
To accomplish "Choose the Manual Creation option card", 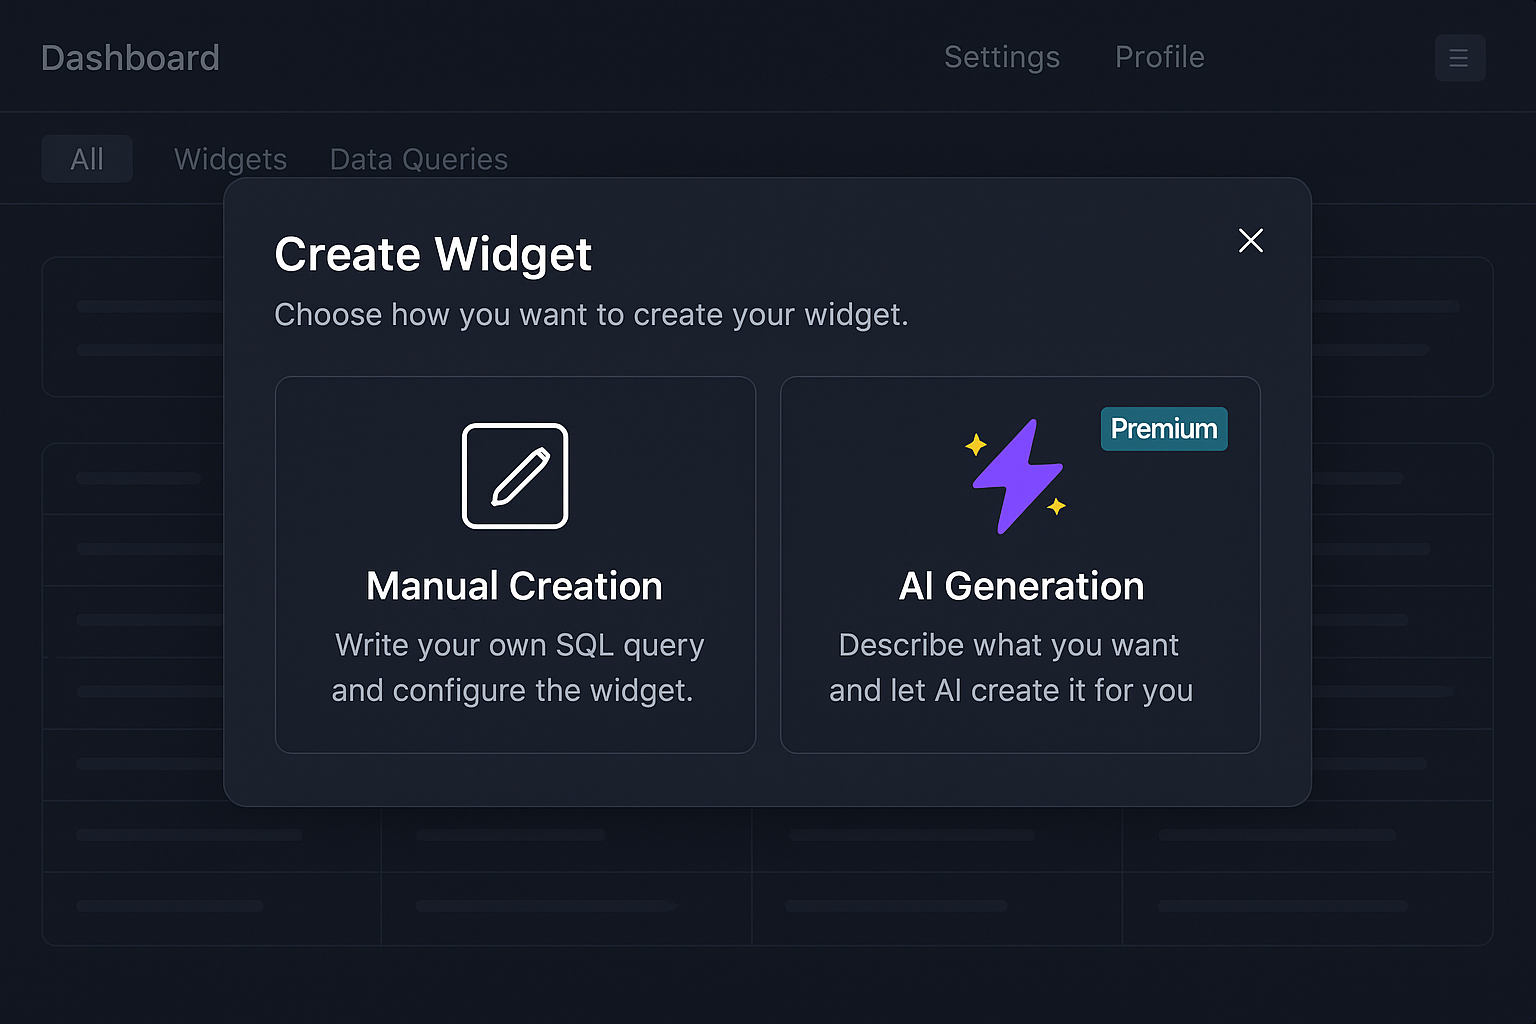I will pos(514,564).
